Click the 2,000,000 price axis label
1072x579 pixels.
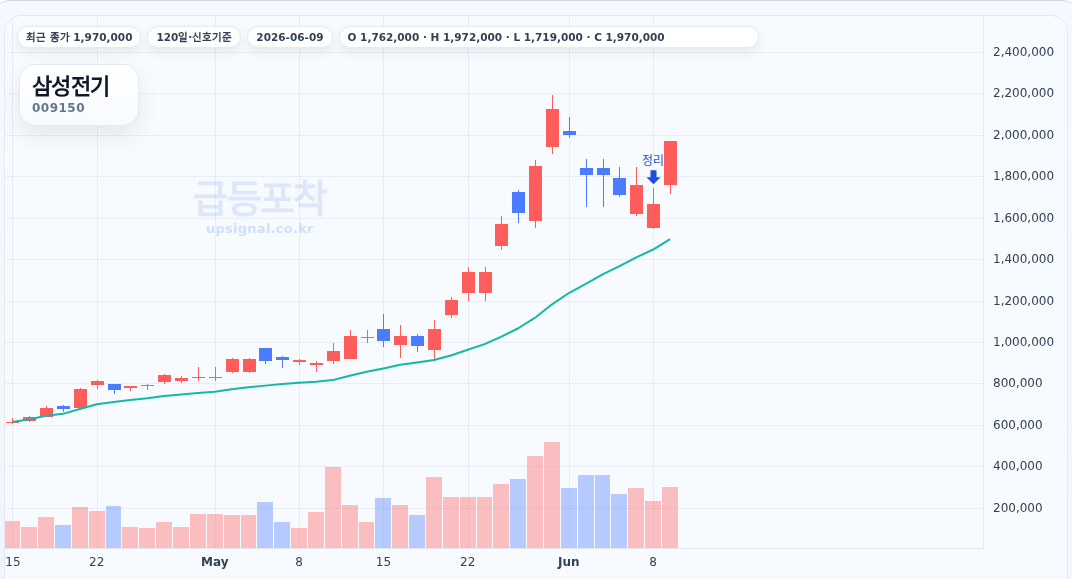[1023, 135]
